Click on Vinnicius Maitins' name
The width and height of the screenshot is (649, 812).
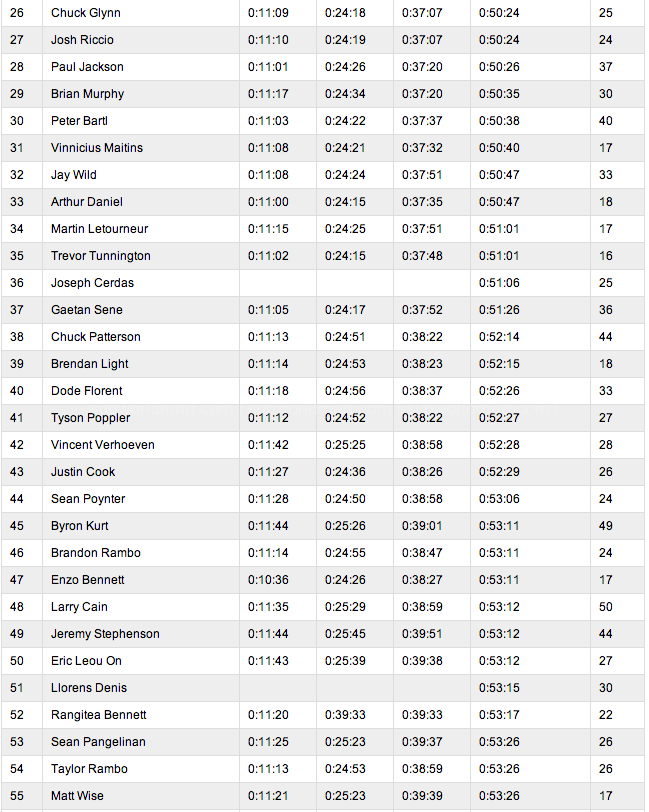[x=97, y=148]
